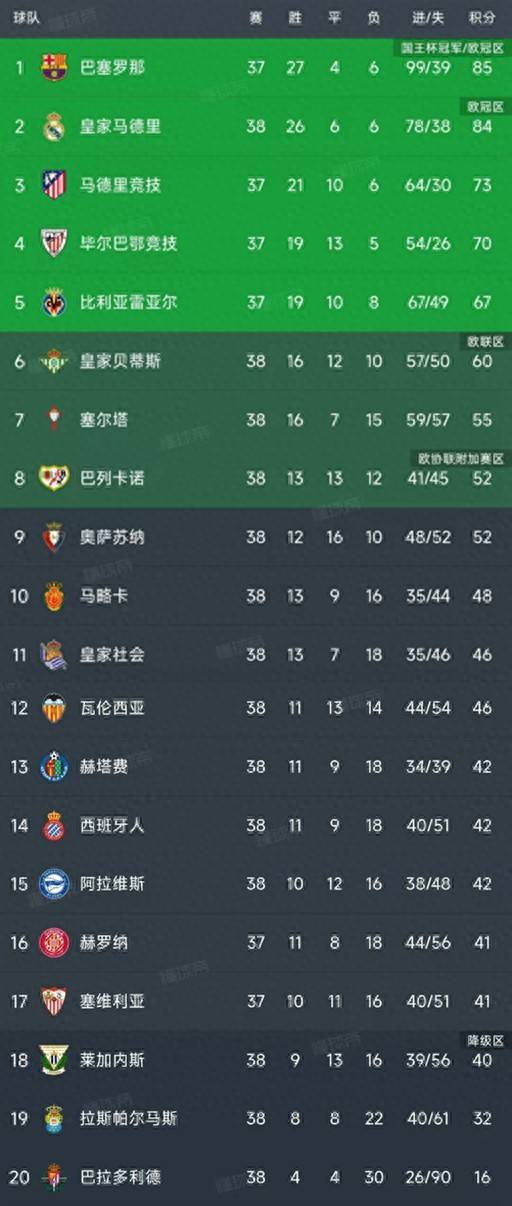Click the 降级区 relegation zone label

(485, 1041)
